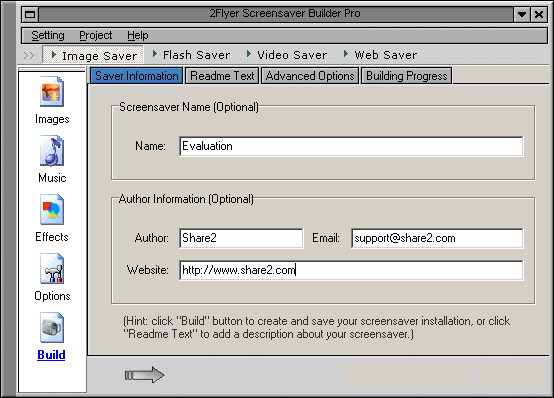Switch to the Readme Text tab
Viewport: 554px width, 398px height.
point(222,76)
